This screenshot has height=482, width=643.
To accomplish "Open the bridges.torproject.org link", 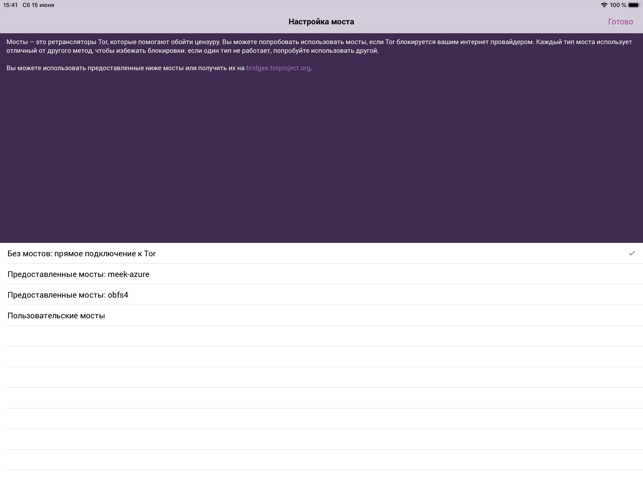I will point(278,68).
